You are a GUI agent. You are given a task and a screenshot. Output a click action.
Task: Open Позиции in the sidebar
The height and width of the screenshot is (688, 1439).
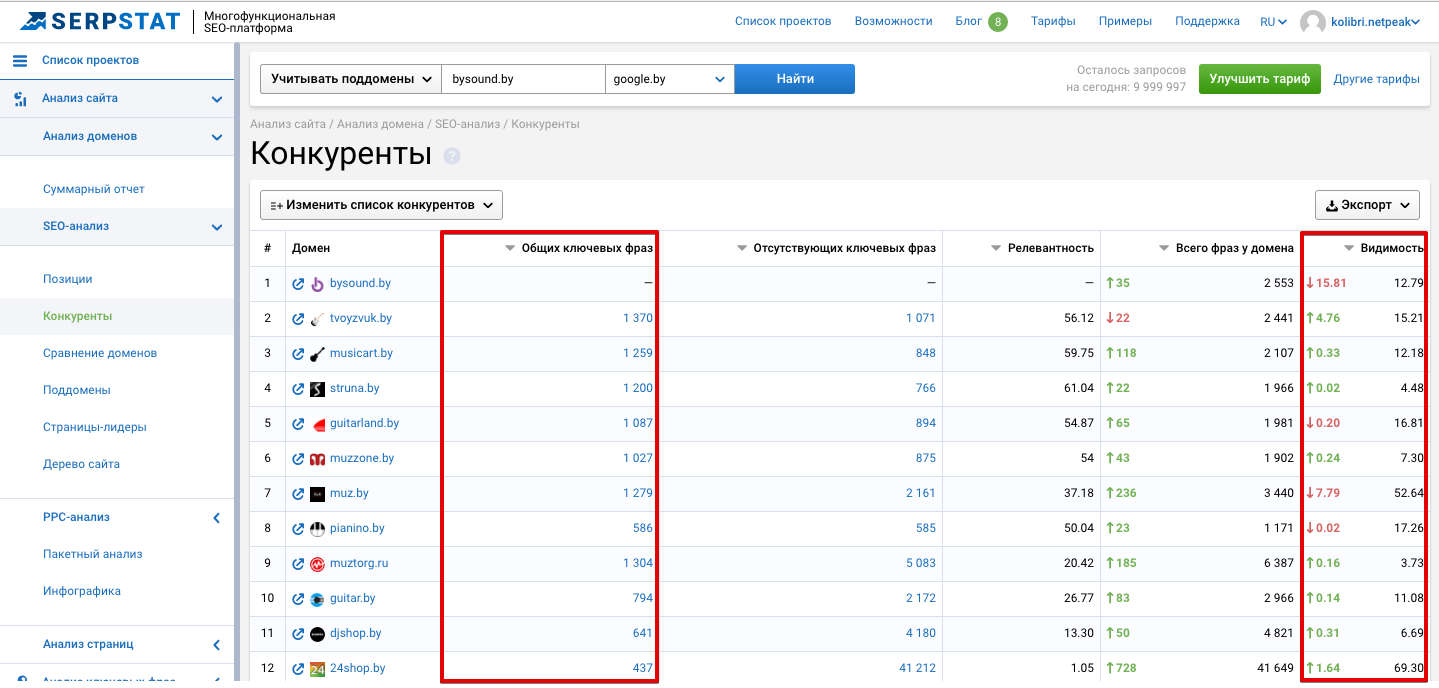click(68, 280)
